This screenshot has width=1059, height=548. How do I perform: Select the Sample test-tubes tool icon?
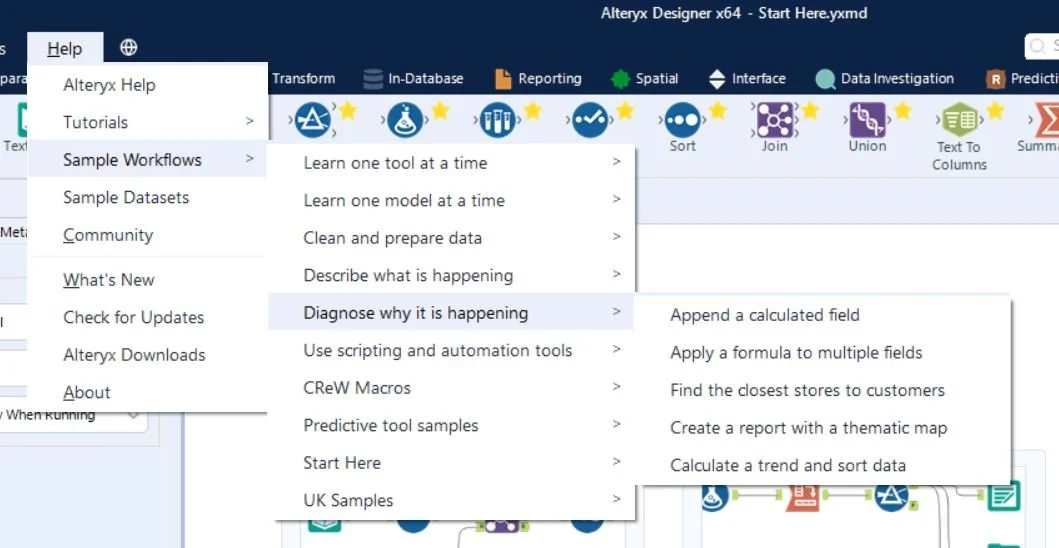498,120
